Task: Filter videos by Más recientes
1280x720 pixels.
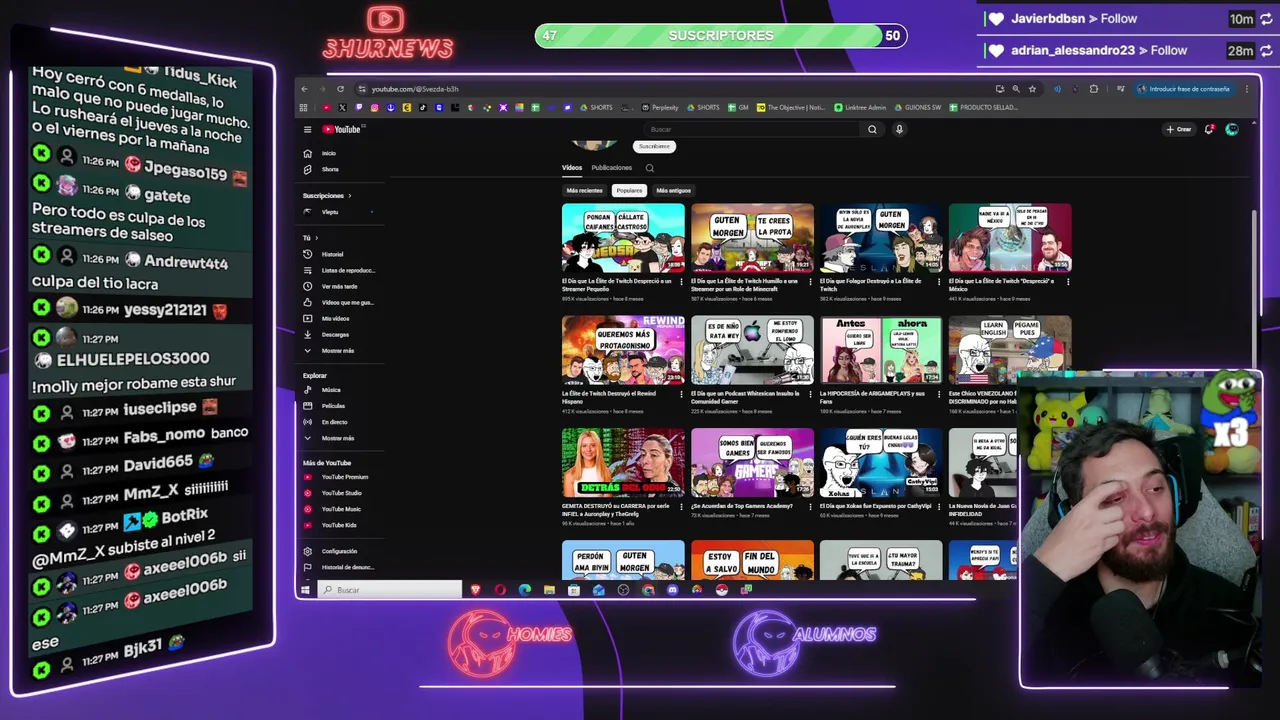Action: click(585, 190)
